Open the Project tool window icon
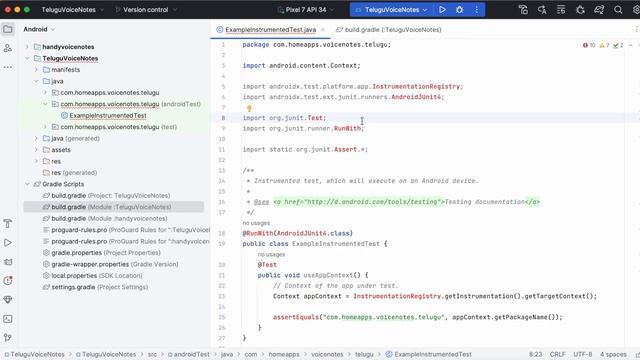Viewport: 640px width, 360px height. [x=8, y=29]
